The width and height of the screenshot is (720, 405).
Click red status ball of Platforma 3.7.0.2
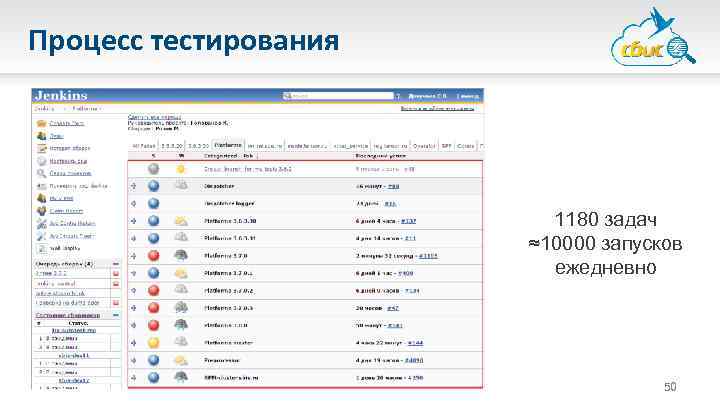point(153,290)
